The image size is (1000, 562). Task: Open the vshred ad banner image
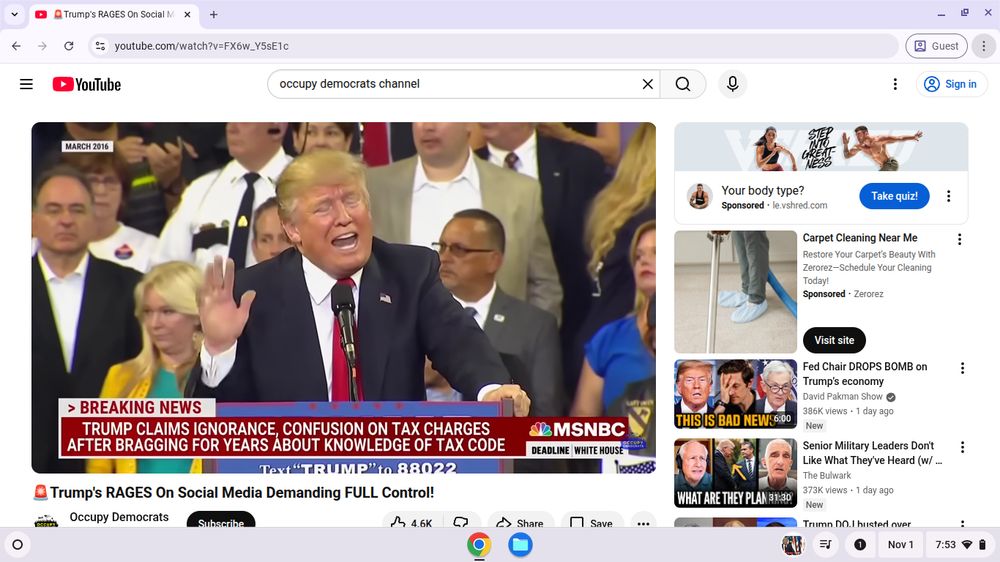click(821, 147)
